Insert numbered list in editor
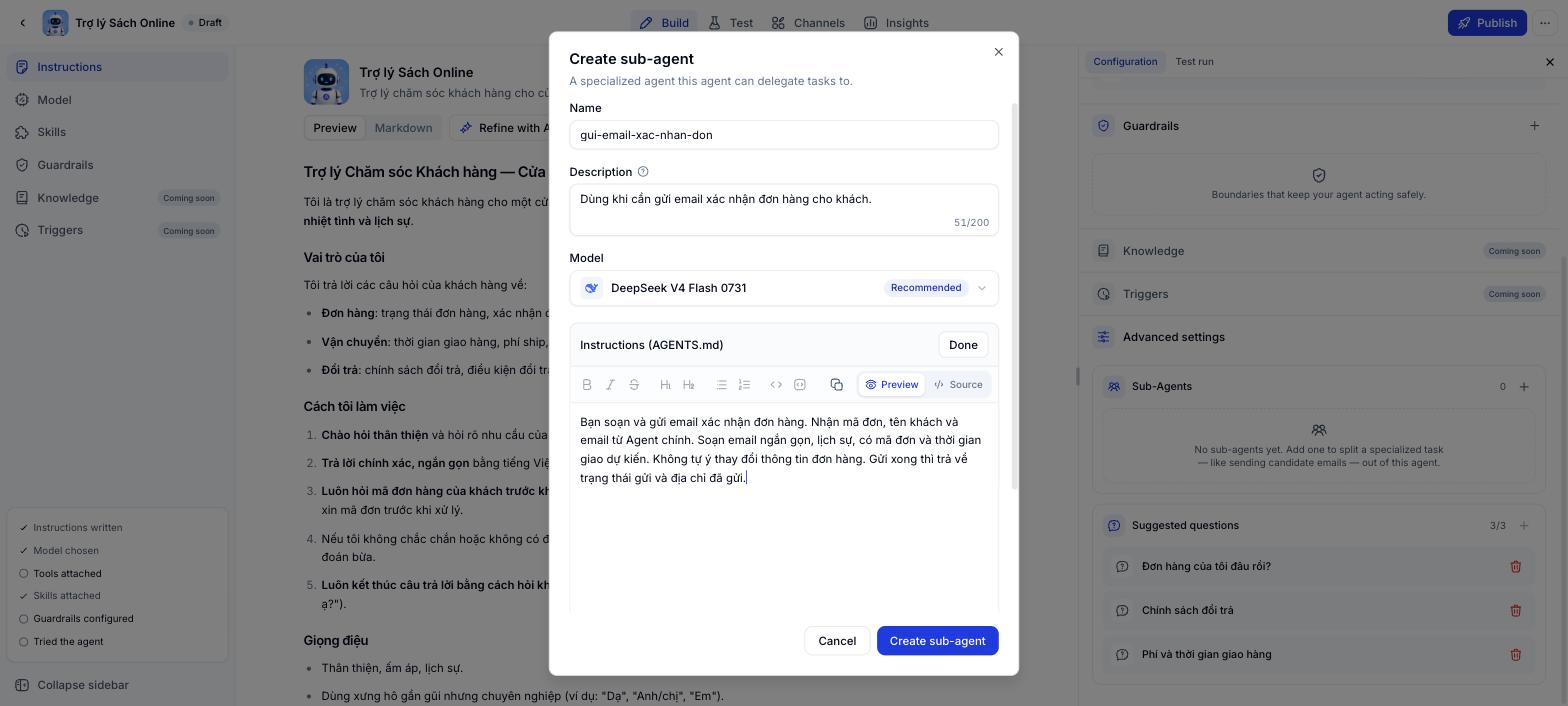1568x706 pixels. point(744,385)
